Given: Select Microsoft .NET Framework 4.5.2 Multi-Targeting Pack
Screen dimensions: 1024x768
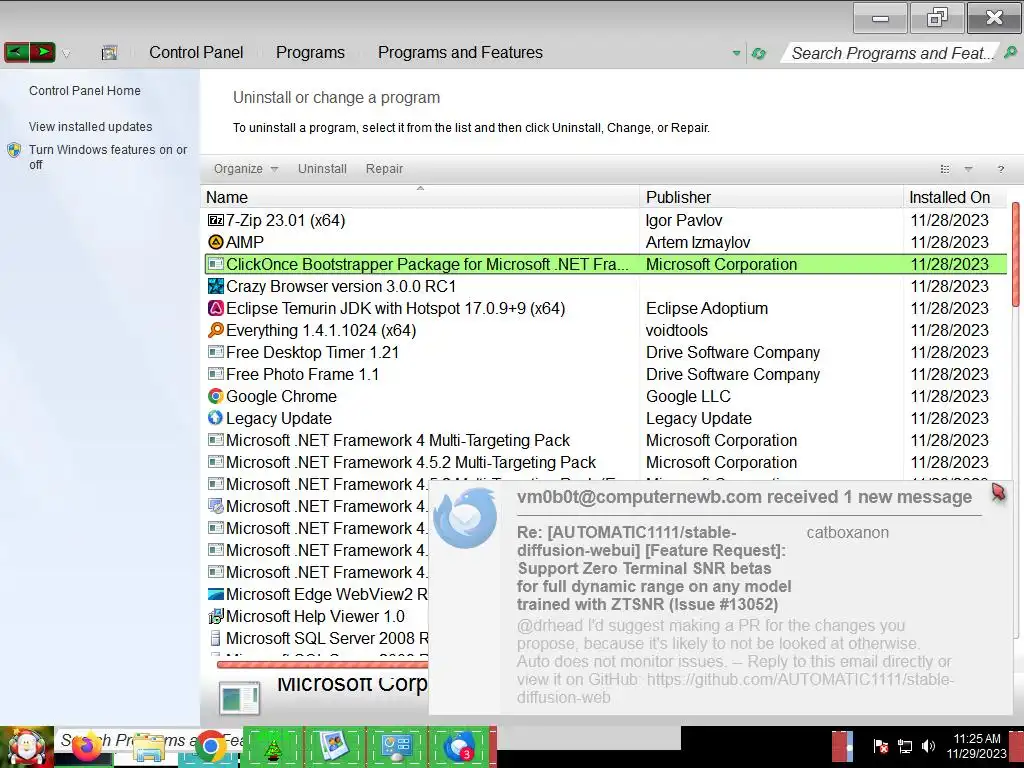Looking at the screenshot, I should click(411, 463).
